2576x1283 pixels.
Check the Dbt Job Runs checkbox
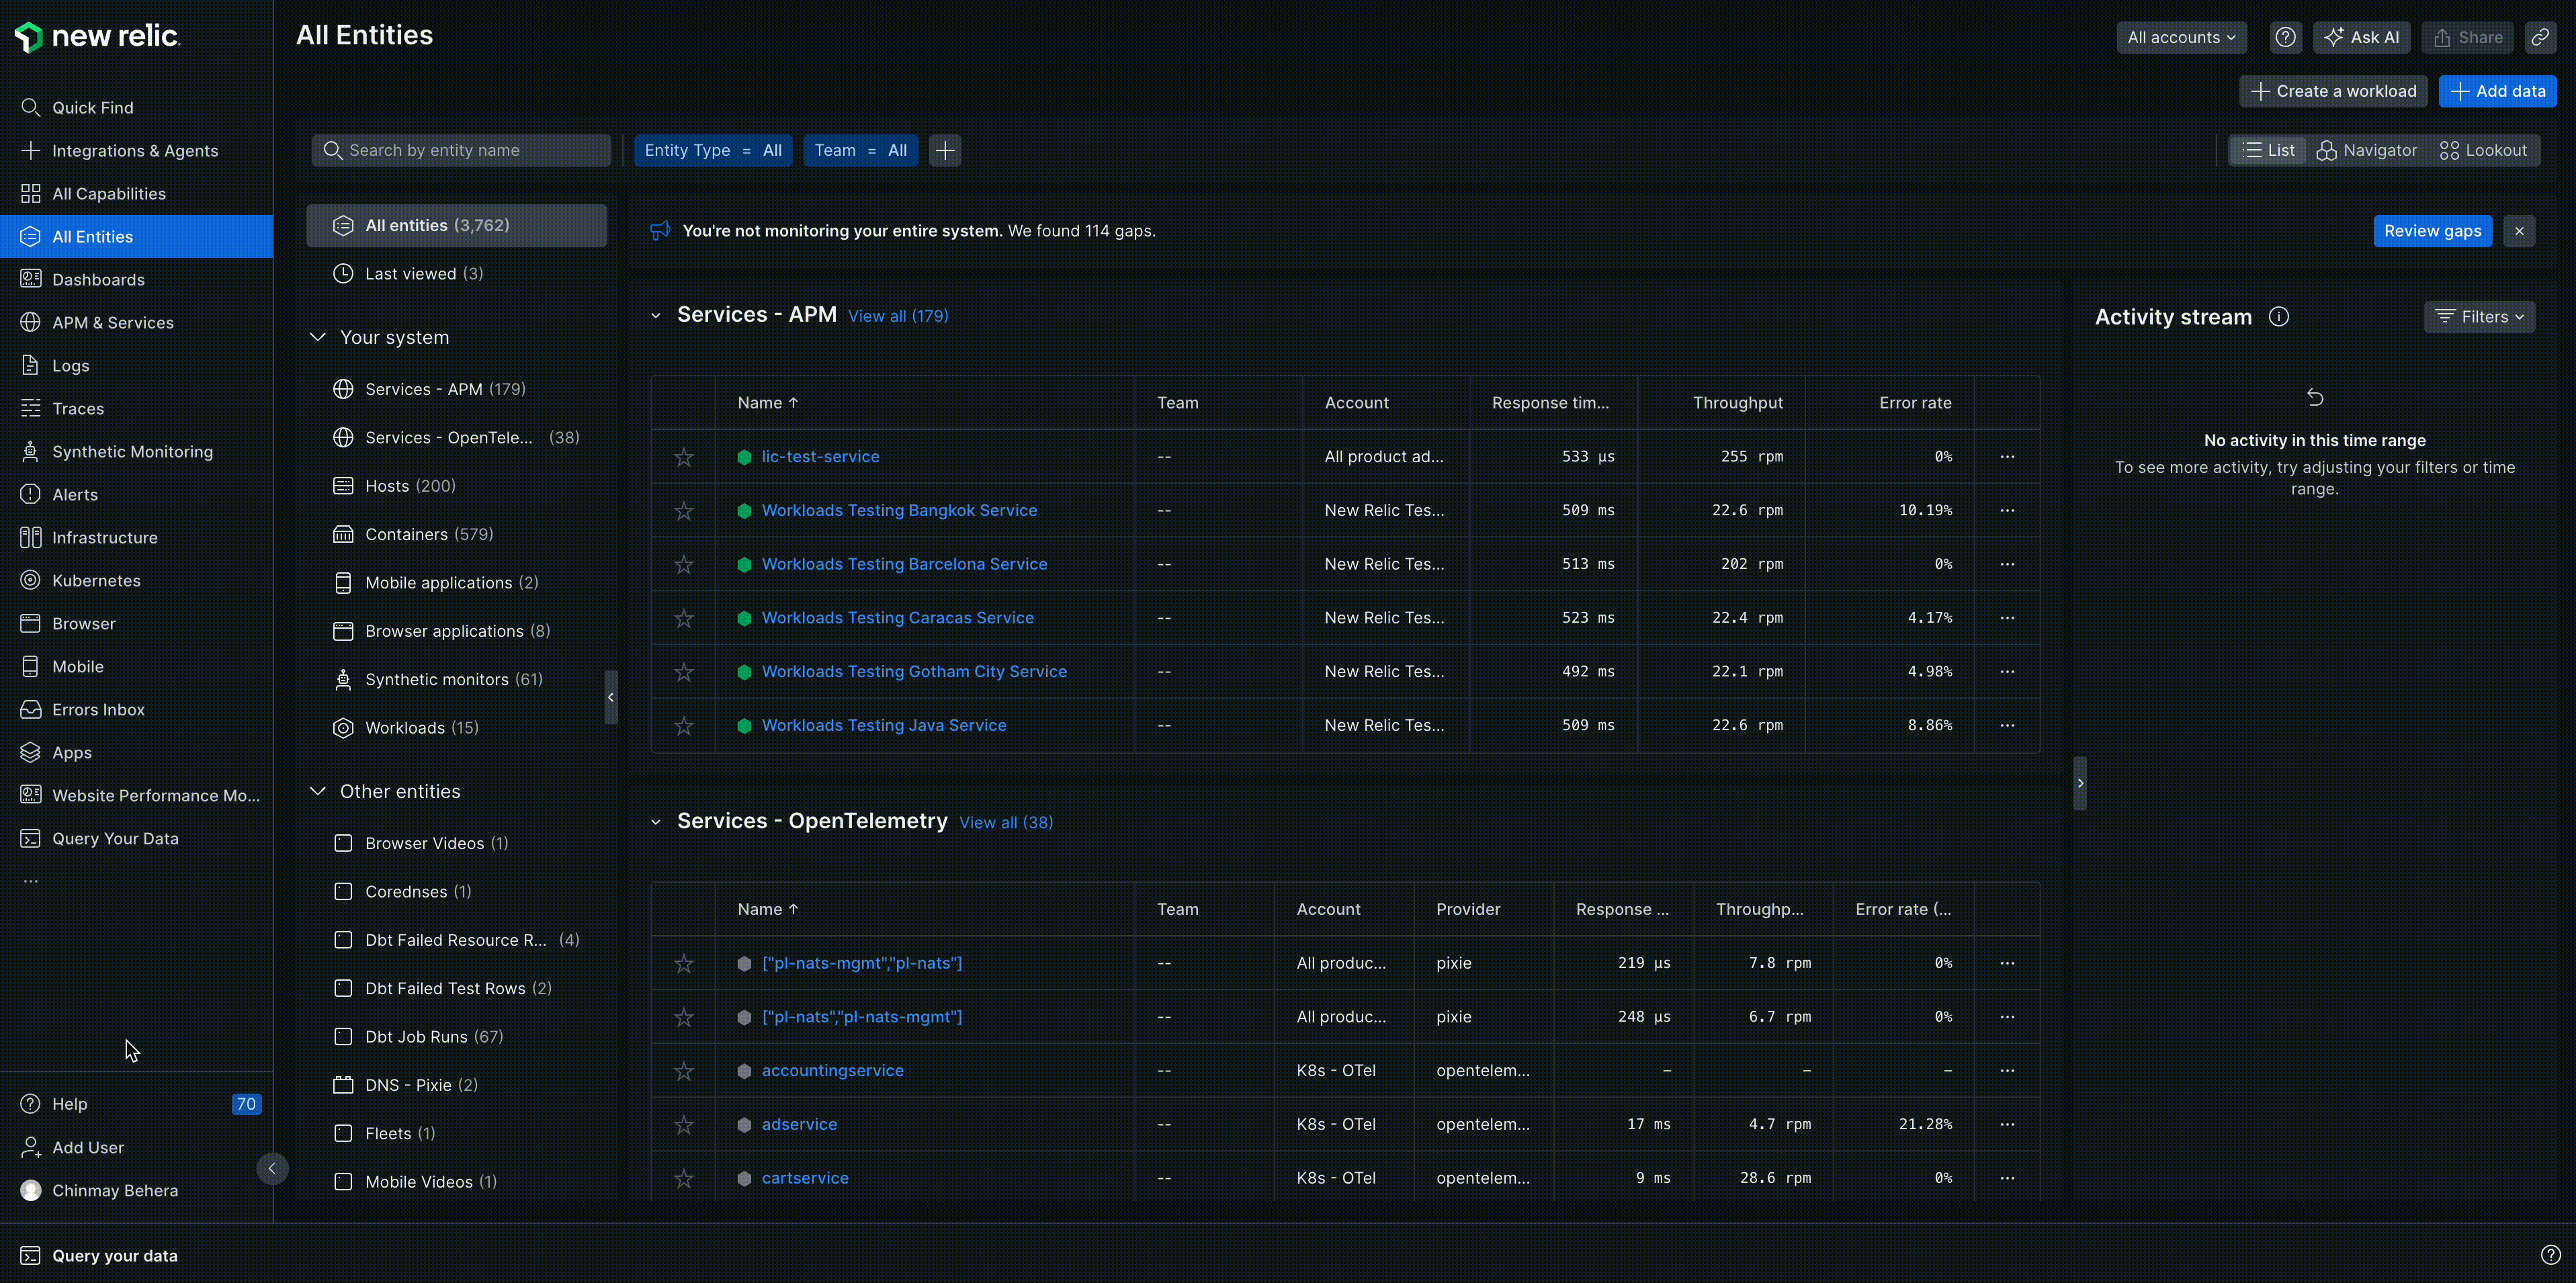click(344, 1036)
